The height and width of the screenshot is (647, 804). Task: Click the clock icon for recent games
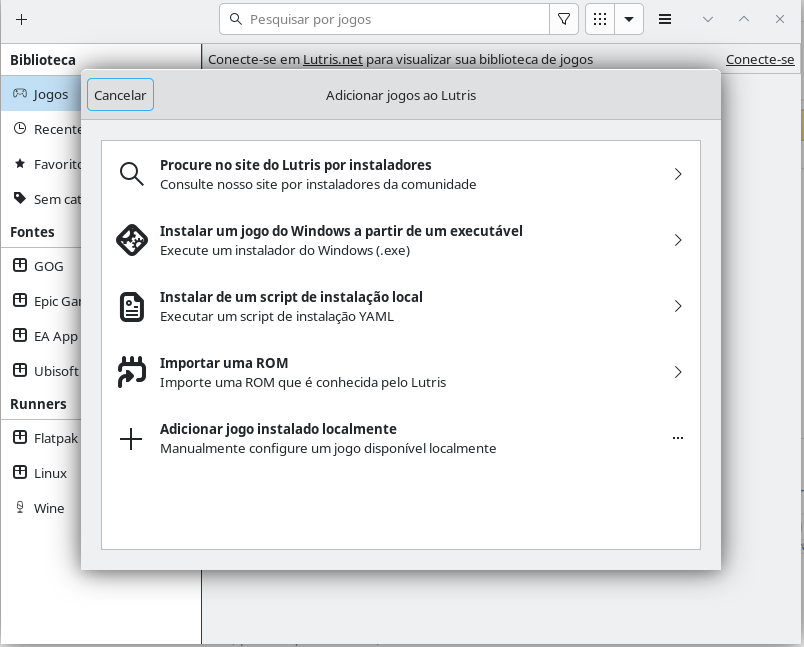click(20, 128)
